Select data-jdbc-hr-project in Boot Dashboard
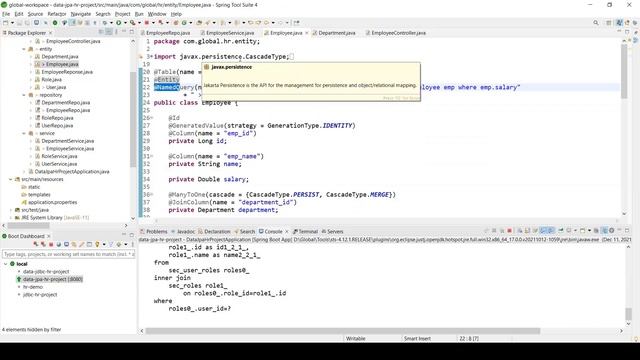 pyautogui.click(x=46, y=272)
